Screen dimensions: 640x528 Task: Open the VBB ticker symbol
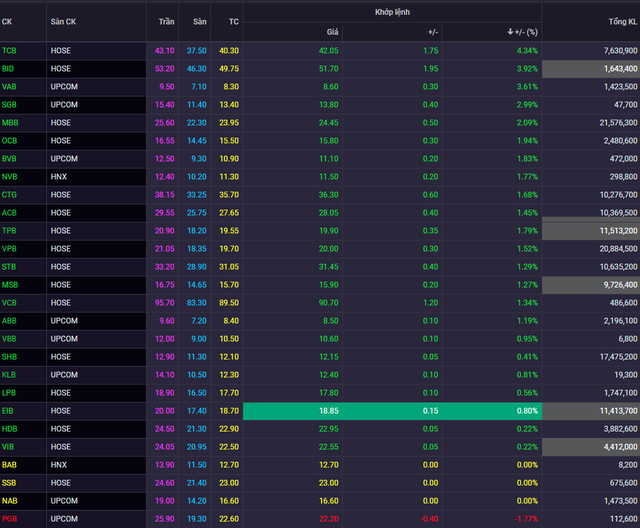(x=9, y=339)
